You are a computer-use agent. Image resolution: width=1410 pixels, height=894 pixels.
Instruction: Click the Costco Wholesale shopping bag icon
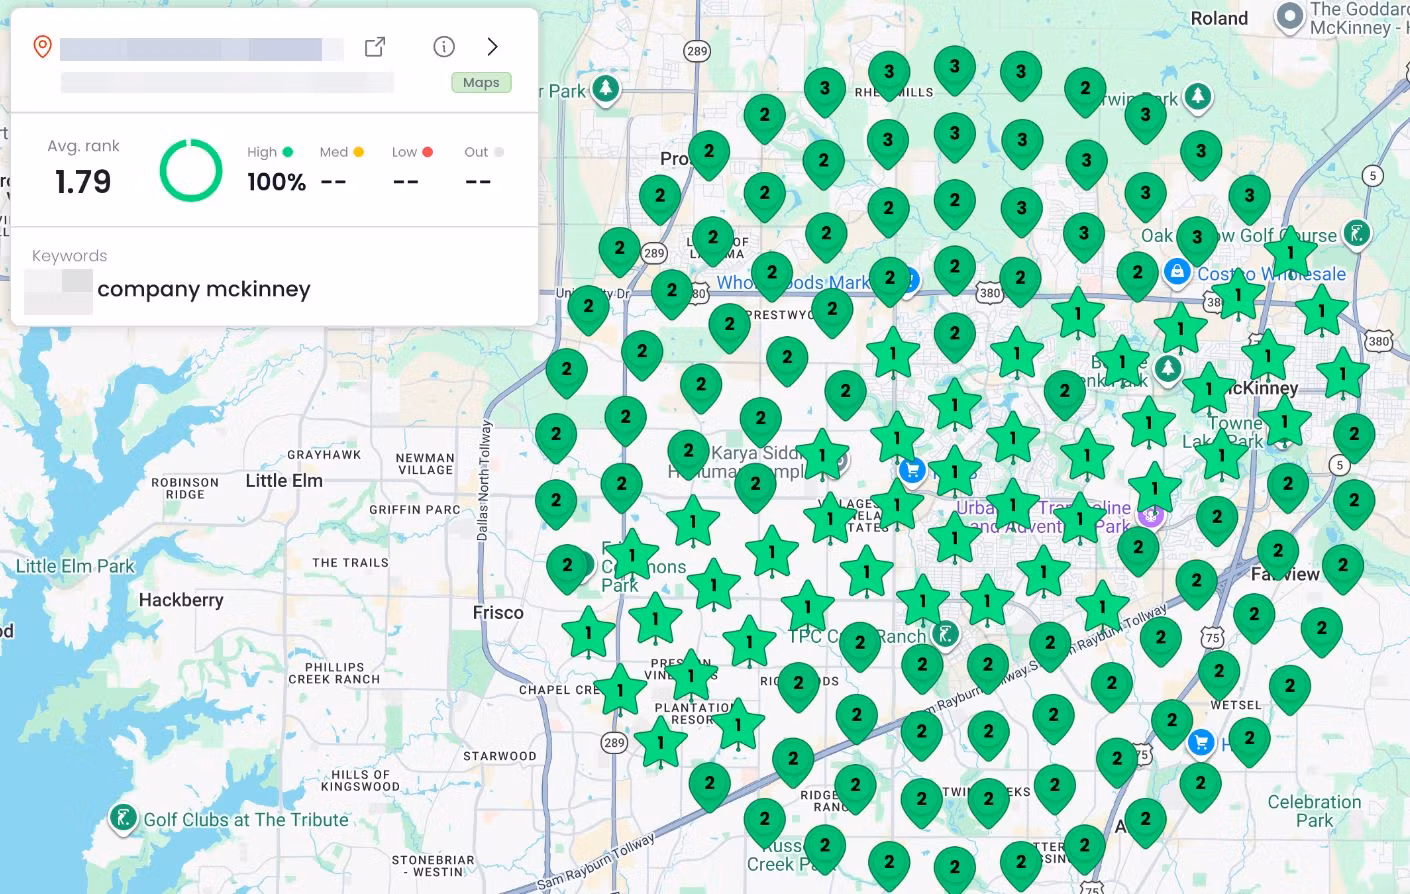(x=1177, y=272)
